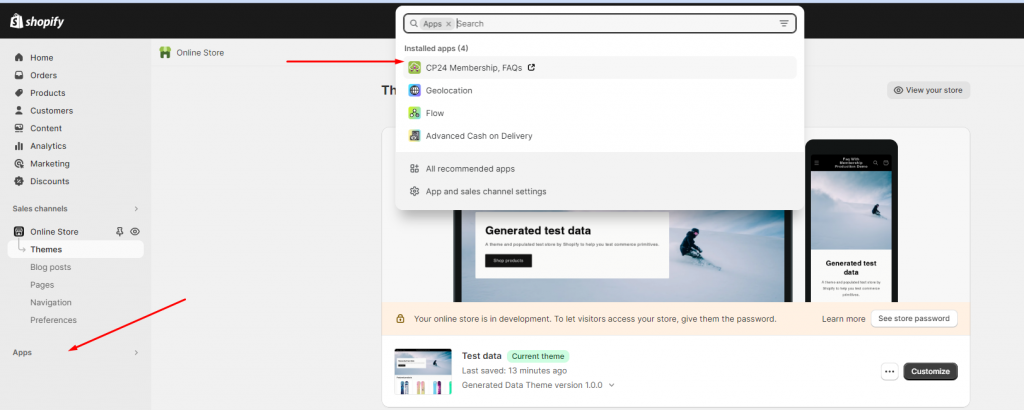Click Advanced Cash on Delivery icon
Image resolution: width=1024 pixels, height=410 pixels.
click(x=414, y=136)
